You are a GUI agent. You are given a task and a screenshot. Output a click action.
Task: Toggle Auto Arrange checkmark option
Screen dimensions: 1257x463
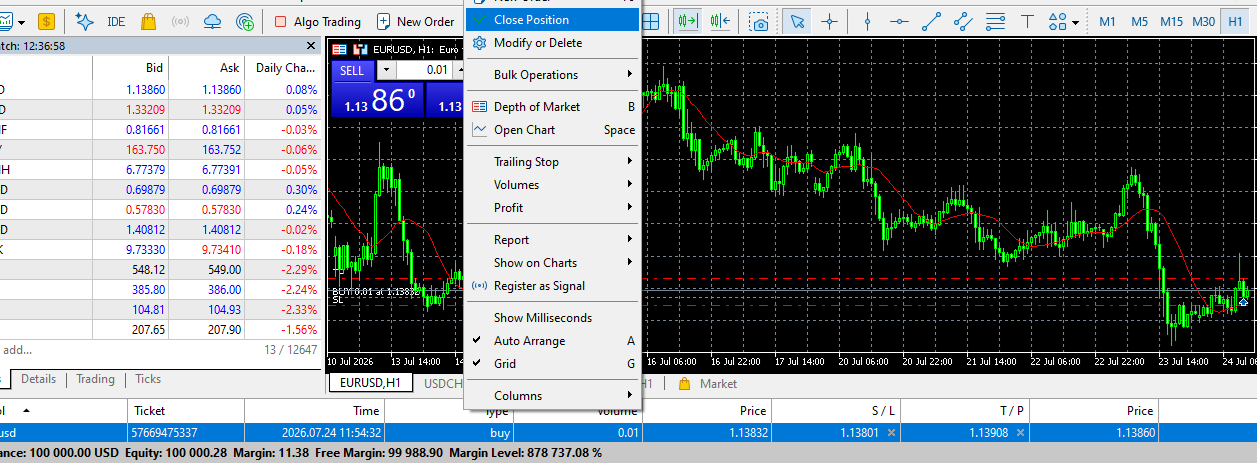553,341
